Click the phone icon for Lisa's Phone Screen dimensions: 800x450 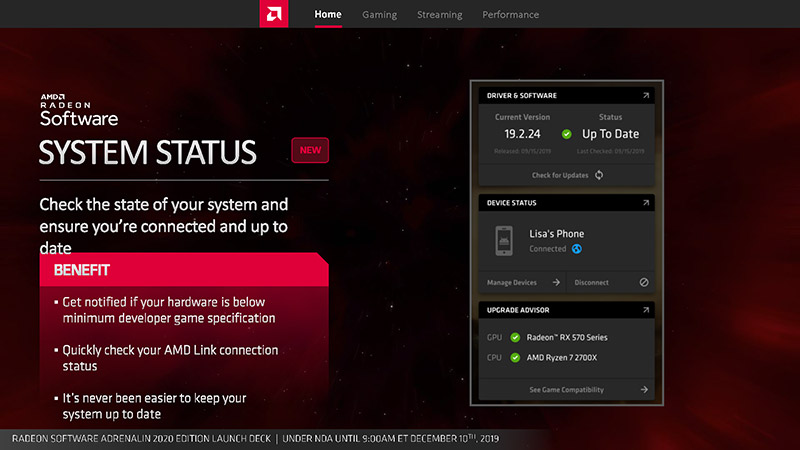[x=504, y=241]
